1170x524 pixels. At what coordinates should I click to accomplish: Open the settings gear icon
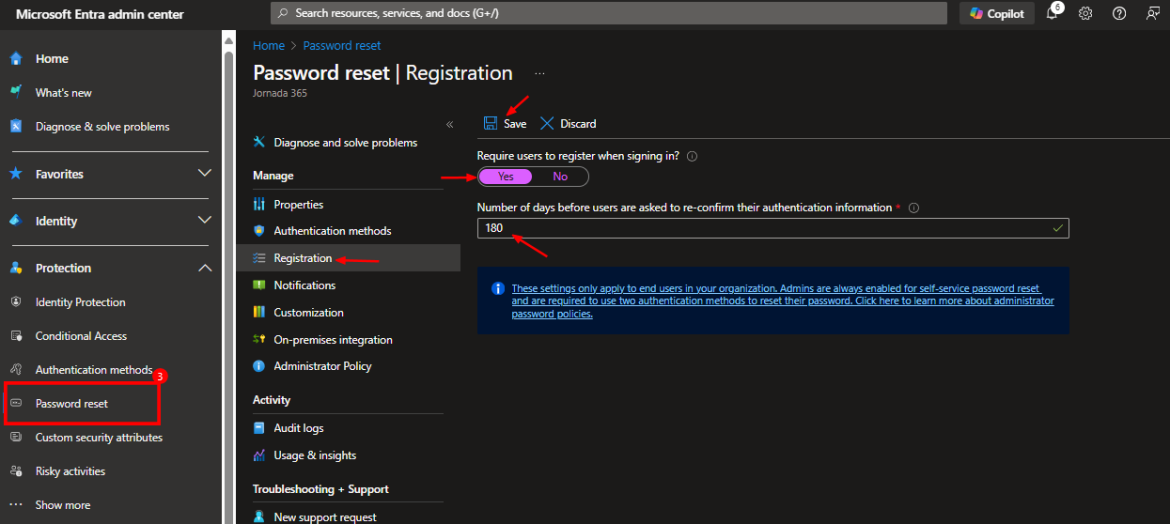1085,13
